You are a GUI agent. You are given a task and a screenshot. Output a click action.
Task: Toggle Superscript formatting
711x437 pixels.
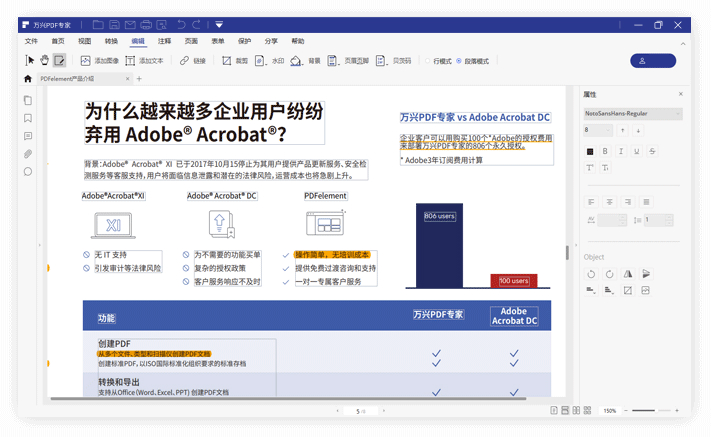coord(590,168)
